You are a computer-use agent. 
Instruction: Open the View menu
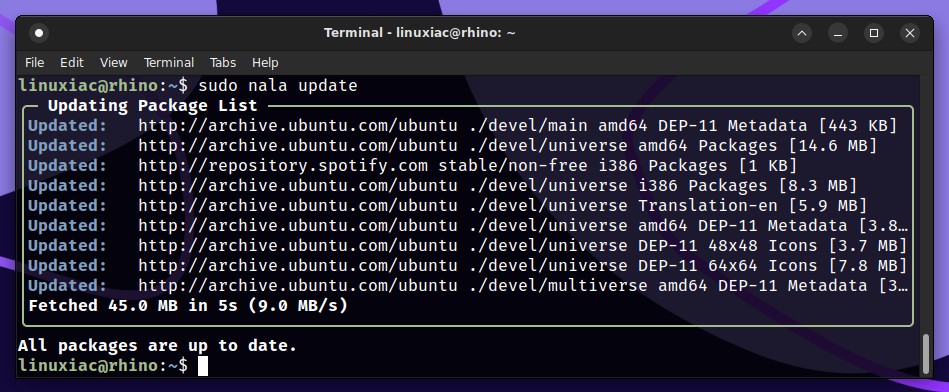(x=114, y=63)
